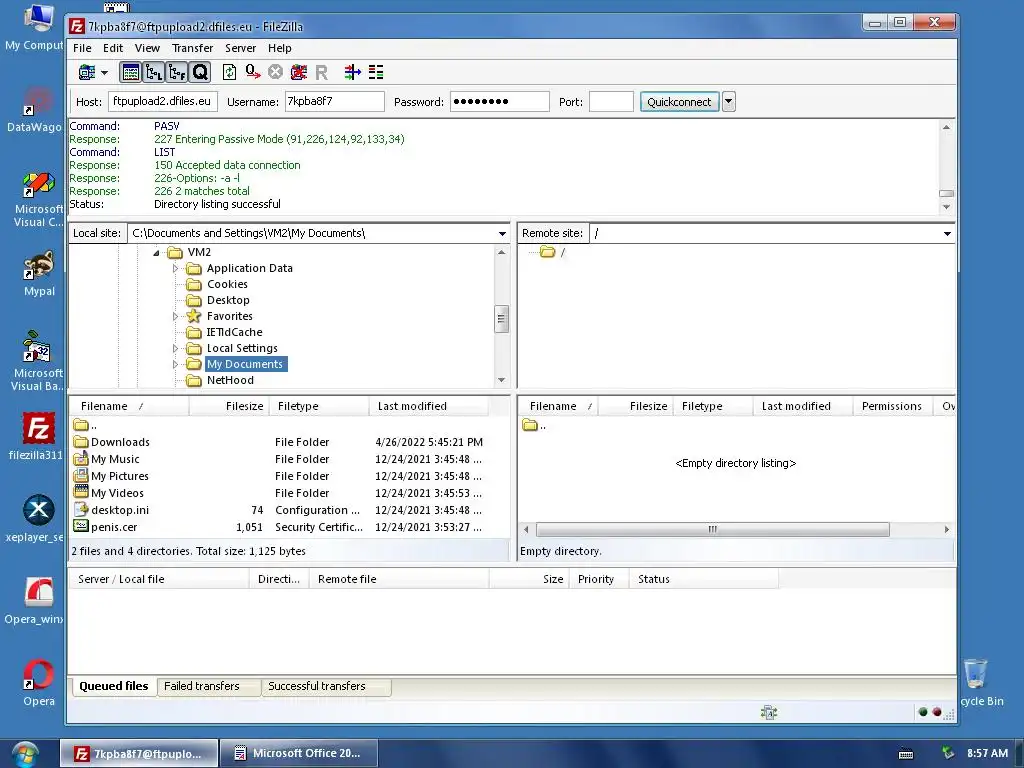The height and width of the screenshot is (768, 1024).
Task: Click the Host input field
Action: pos(163,101)
